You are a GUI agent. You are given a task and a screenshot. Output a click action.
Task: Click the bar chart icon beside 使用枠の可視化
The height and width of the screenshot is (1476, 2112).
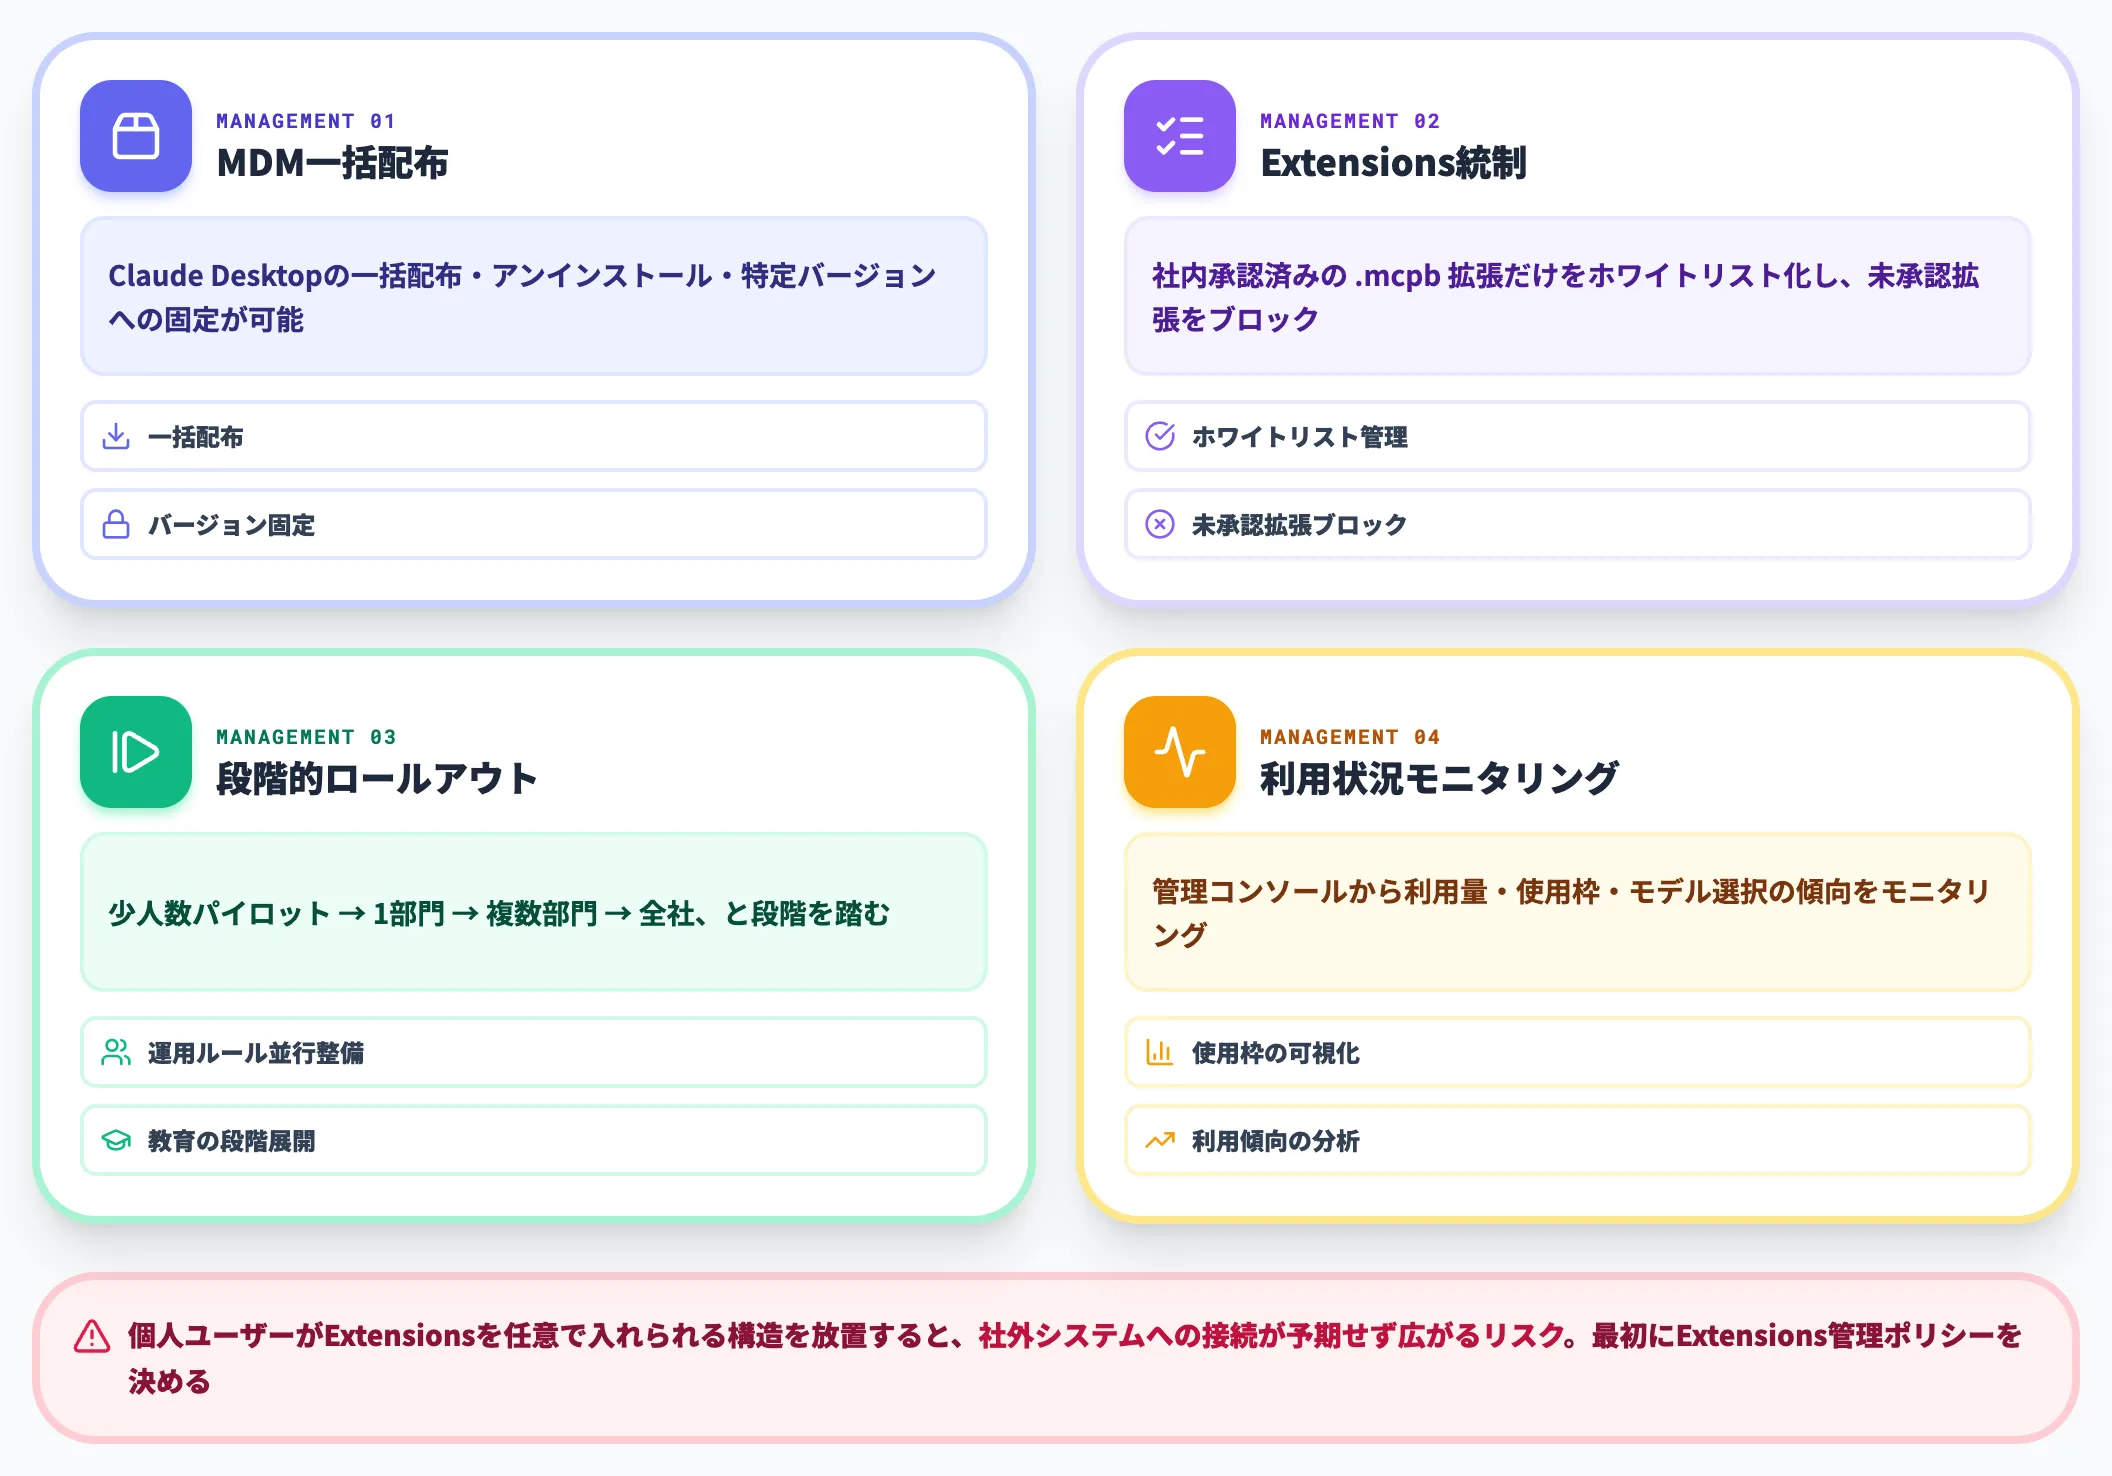click(x=1160, y=1053)
